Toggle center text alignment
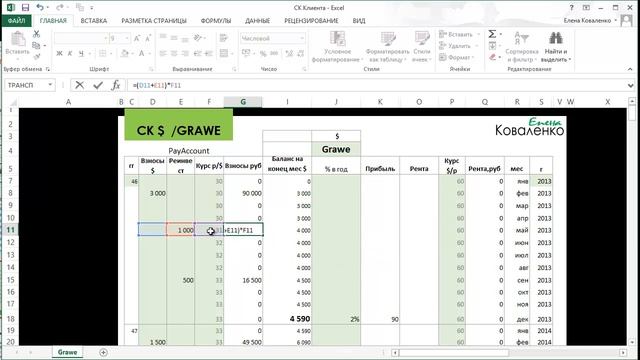 point(174,53)
